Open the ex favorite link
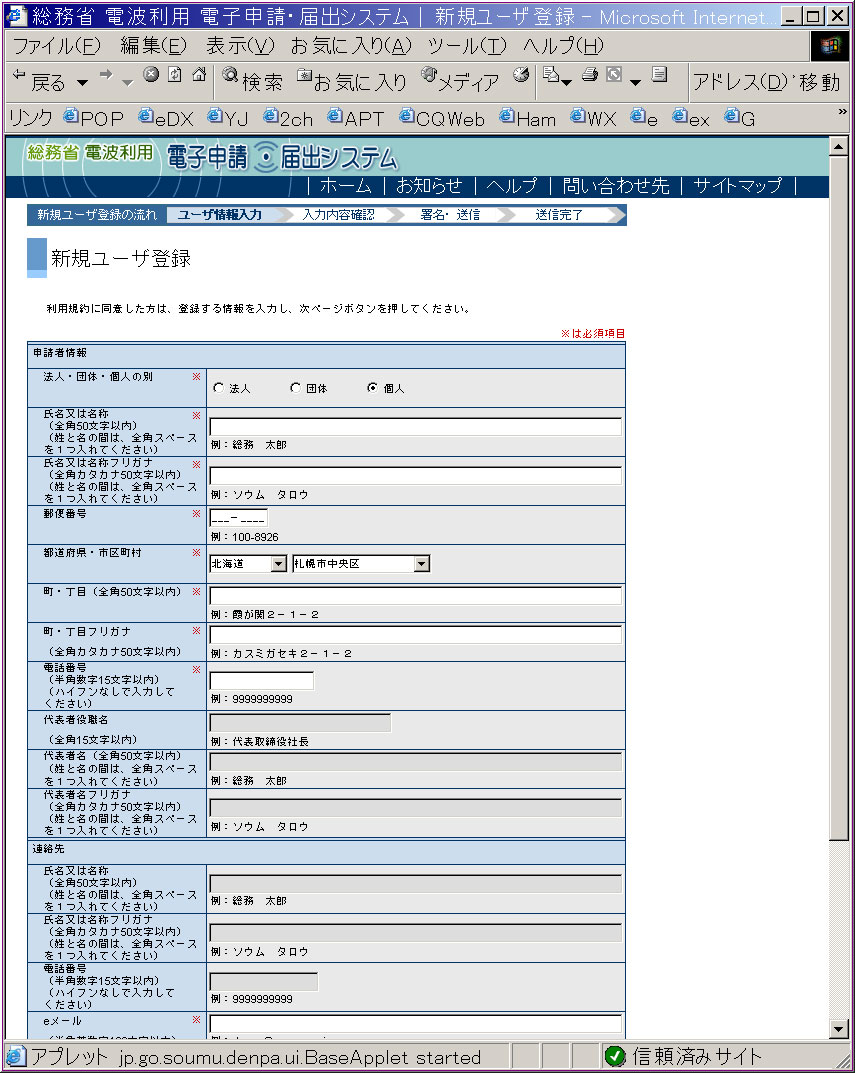 click(691, 118)
